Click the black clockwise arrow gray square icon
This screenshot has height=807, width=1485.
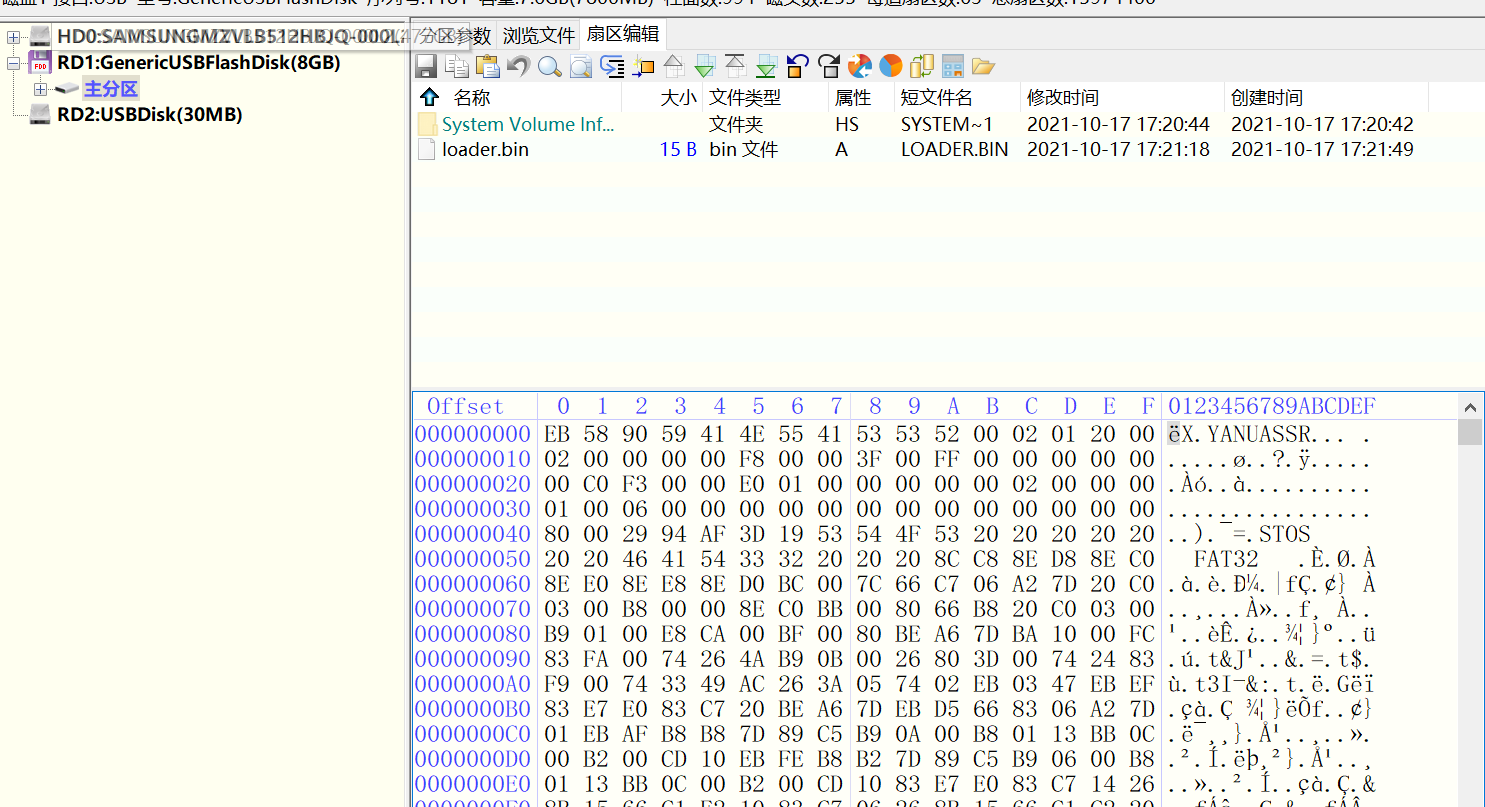click(829, 66)
